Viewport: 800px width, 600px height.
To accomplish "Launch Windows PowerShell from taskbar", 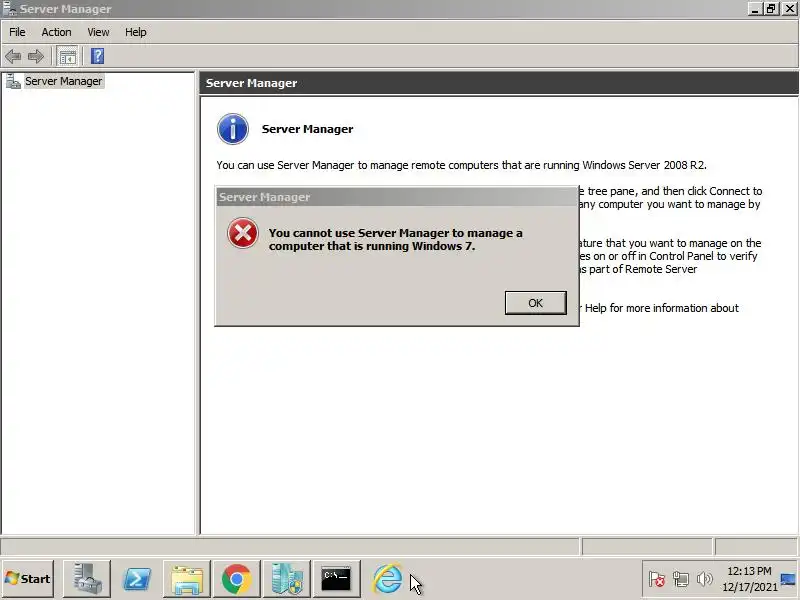I will pyautogui.click(x=137, y=579).
